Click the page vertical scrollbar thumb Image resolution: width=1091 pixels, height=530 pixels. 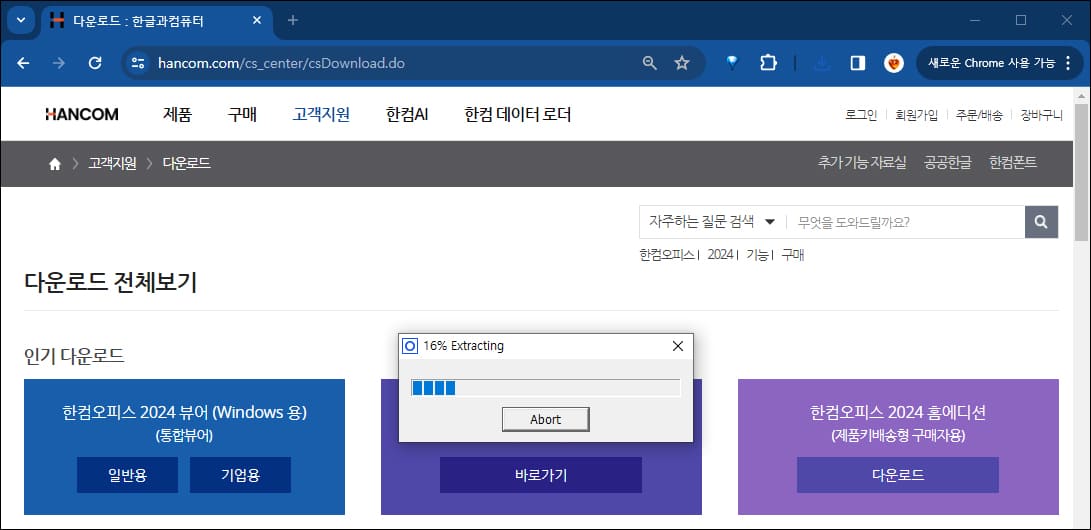click(x=1082, y=172)
